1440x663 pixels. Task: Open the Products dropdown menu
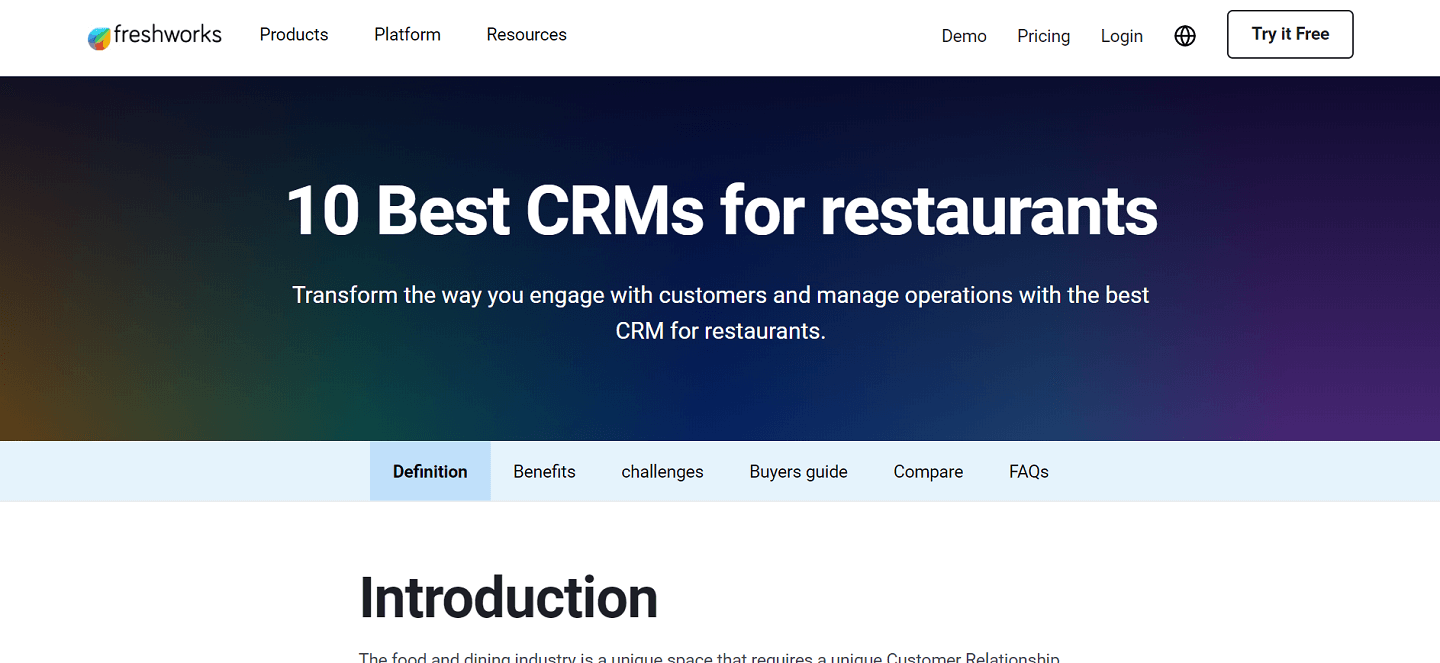tap(293, 34)
